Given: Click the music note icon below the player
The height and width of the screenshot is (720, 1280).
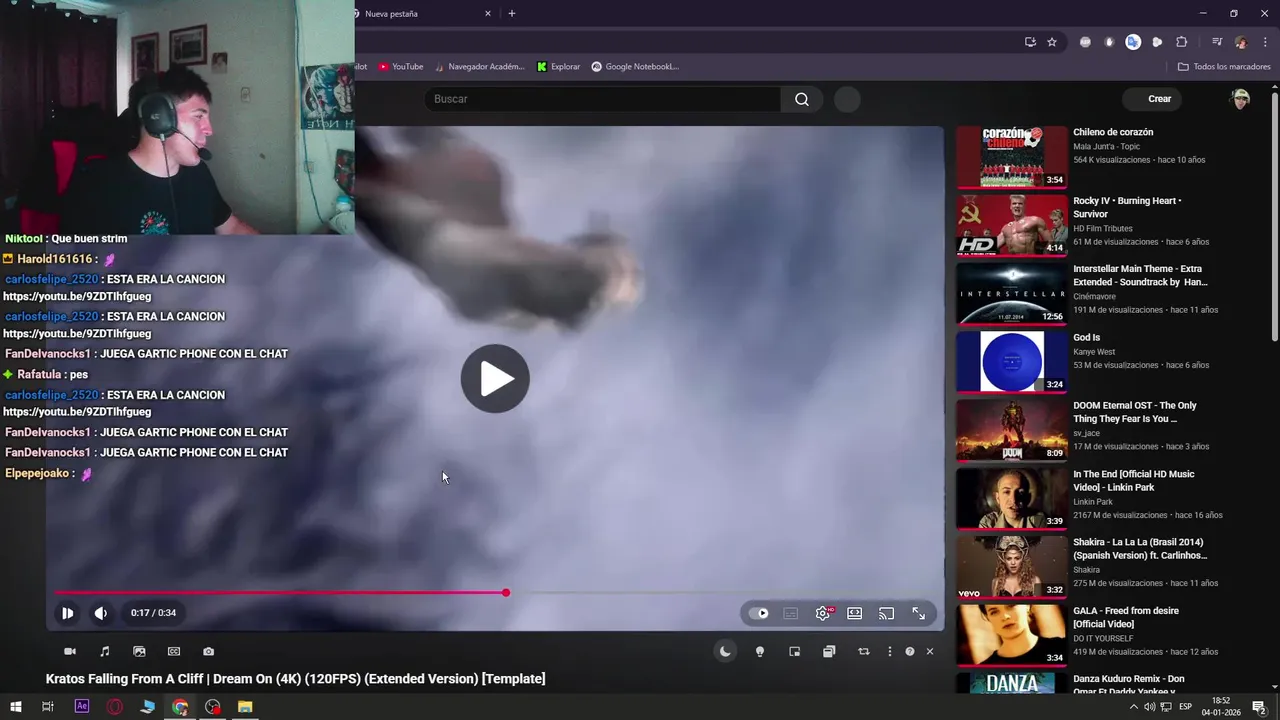Looking at the screenshot, I should (x=105, y=651).
